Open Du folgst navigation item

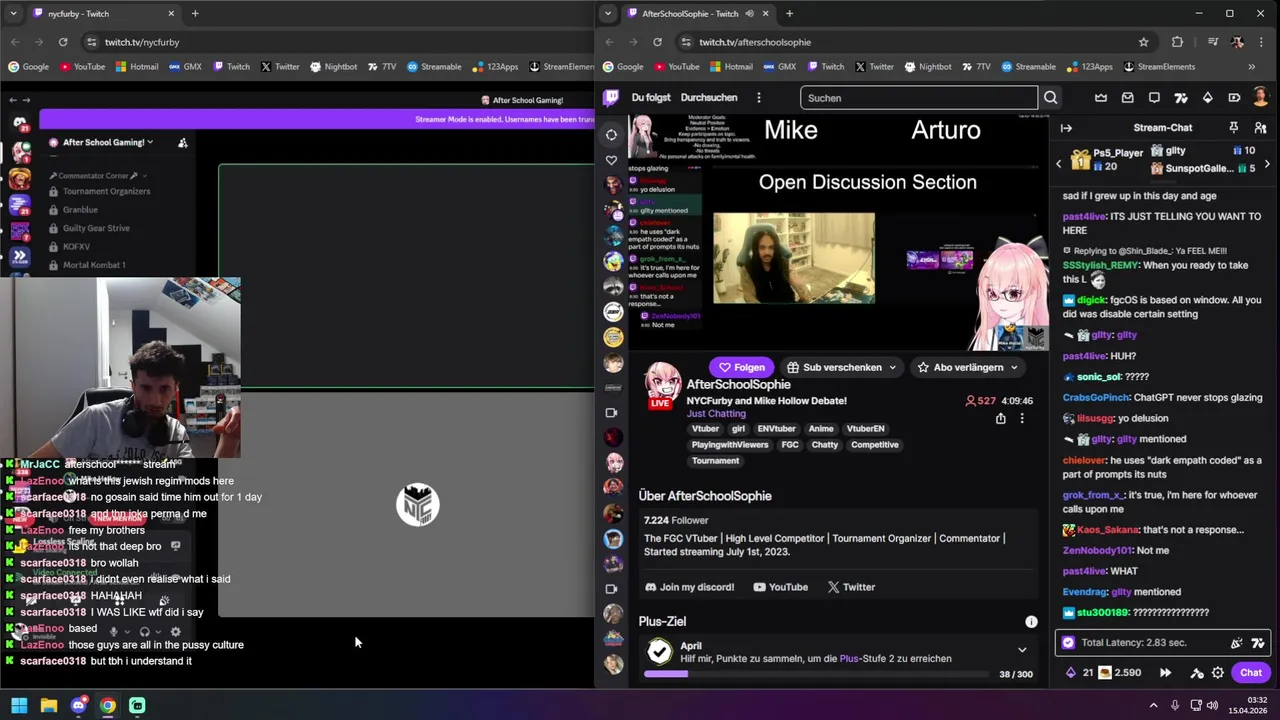(651, 98)
